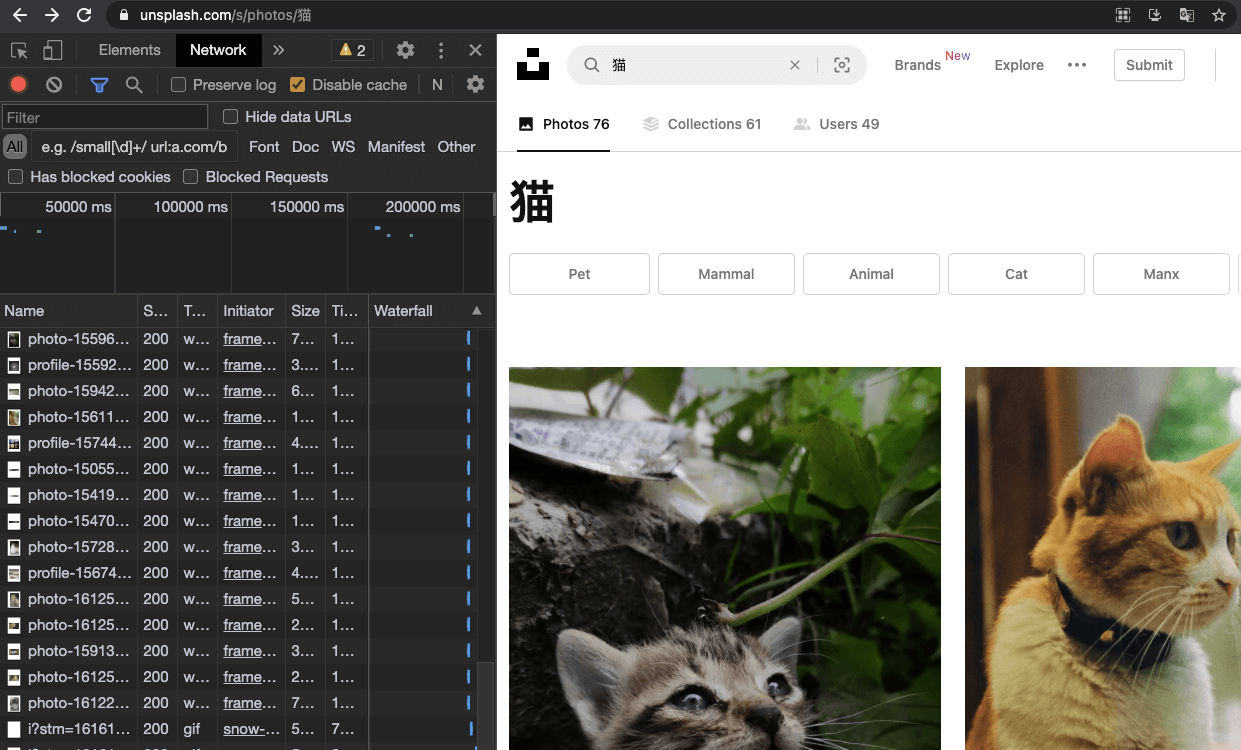Screen dimensions: 1241x750
Task: Stop recording network log
Action: coord(19,85)
